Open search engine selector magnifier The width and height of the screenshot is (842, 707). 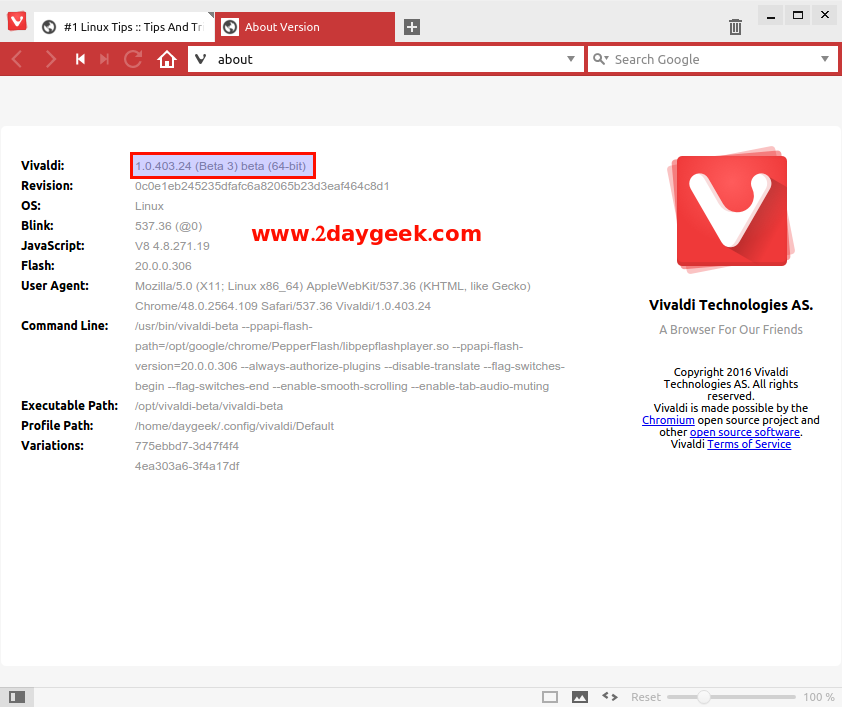coord(600,60)
